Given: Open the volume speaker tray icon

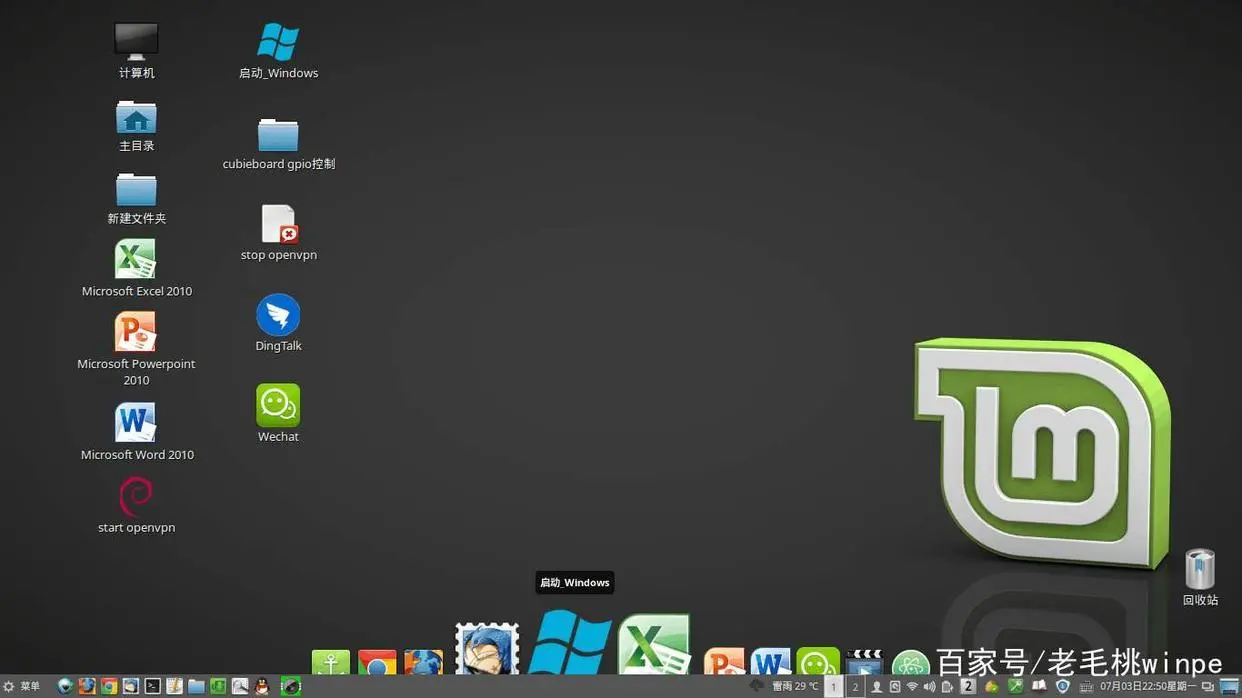Looking at the screenshot, I should coord(929,686).
